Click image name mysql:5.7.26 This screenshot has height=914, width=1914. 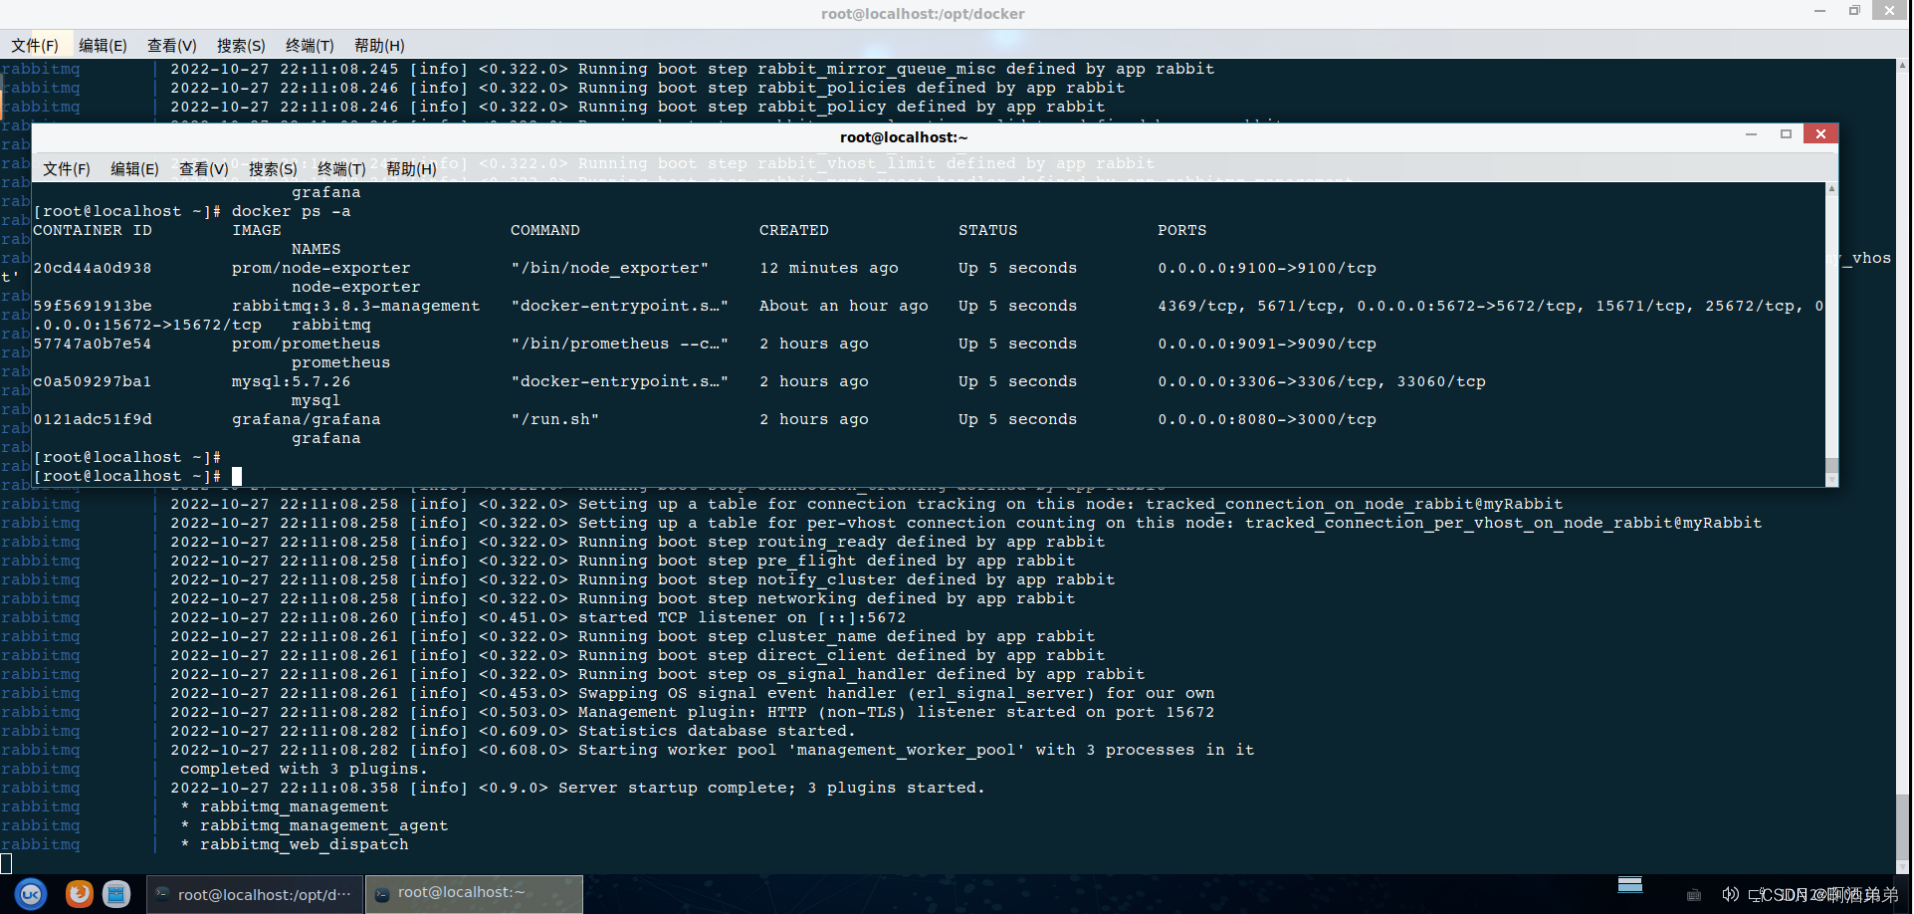coord(291,382)
